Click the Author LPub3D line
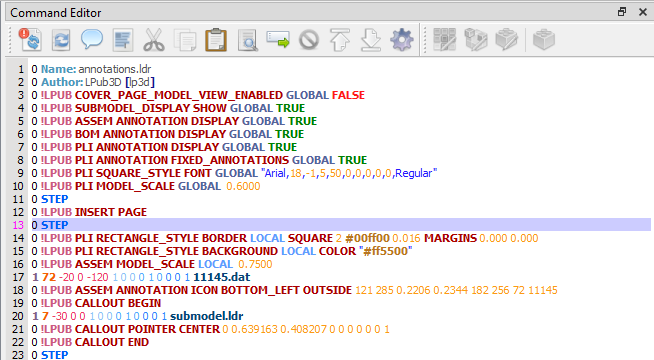 pyautogui.click(x=93, y=82)
